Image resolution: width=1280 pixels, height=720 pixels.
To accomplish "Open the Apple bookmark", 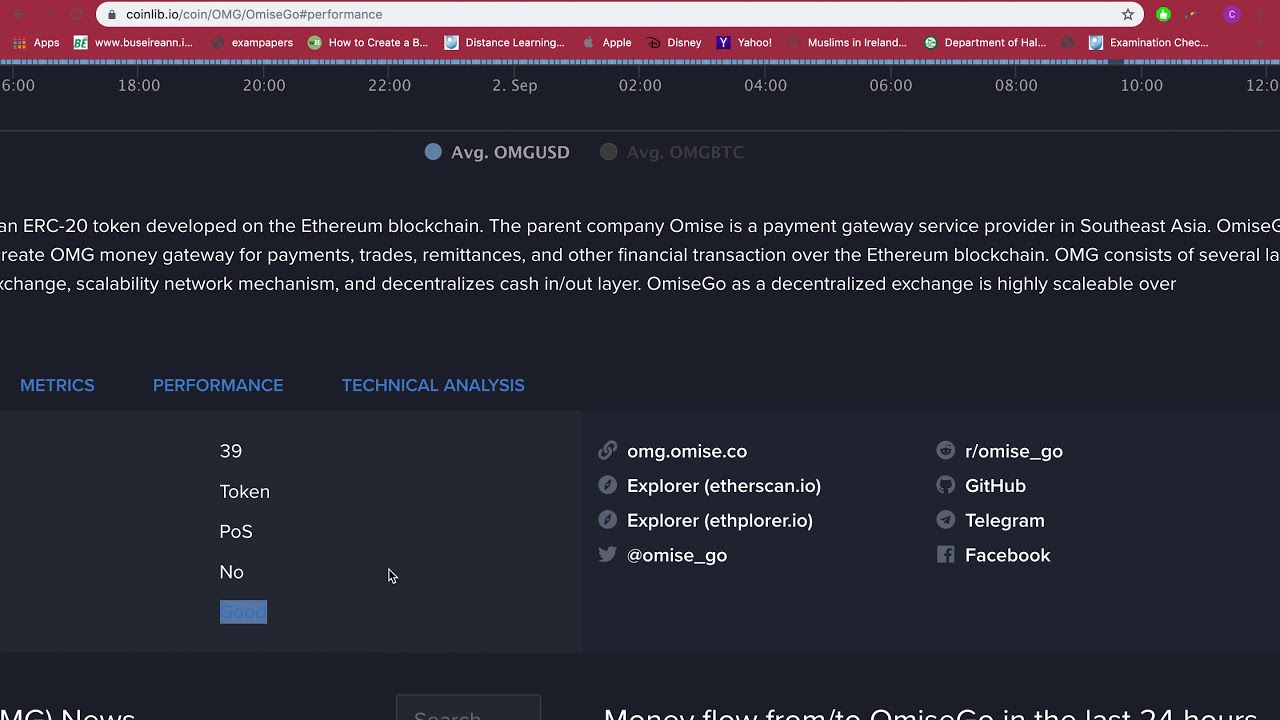I will (x=607, y=43).
